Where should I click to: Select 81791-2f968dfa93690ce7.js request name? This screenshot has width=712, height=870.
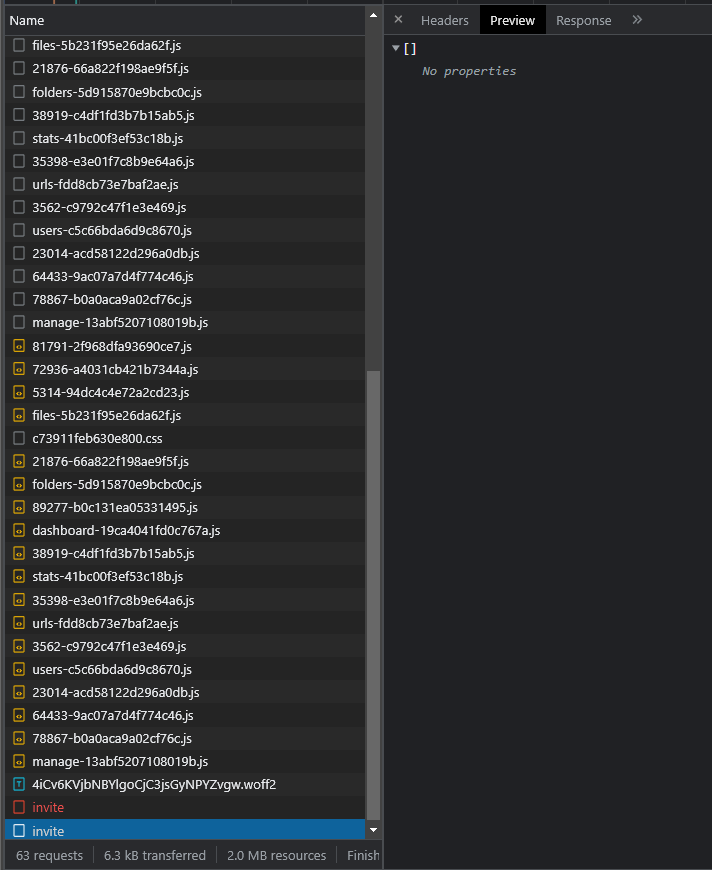(x=112, y=346)
